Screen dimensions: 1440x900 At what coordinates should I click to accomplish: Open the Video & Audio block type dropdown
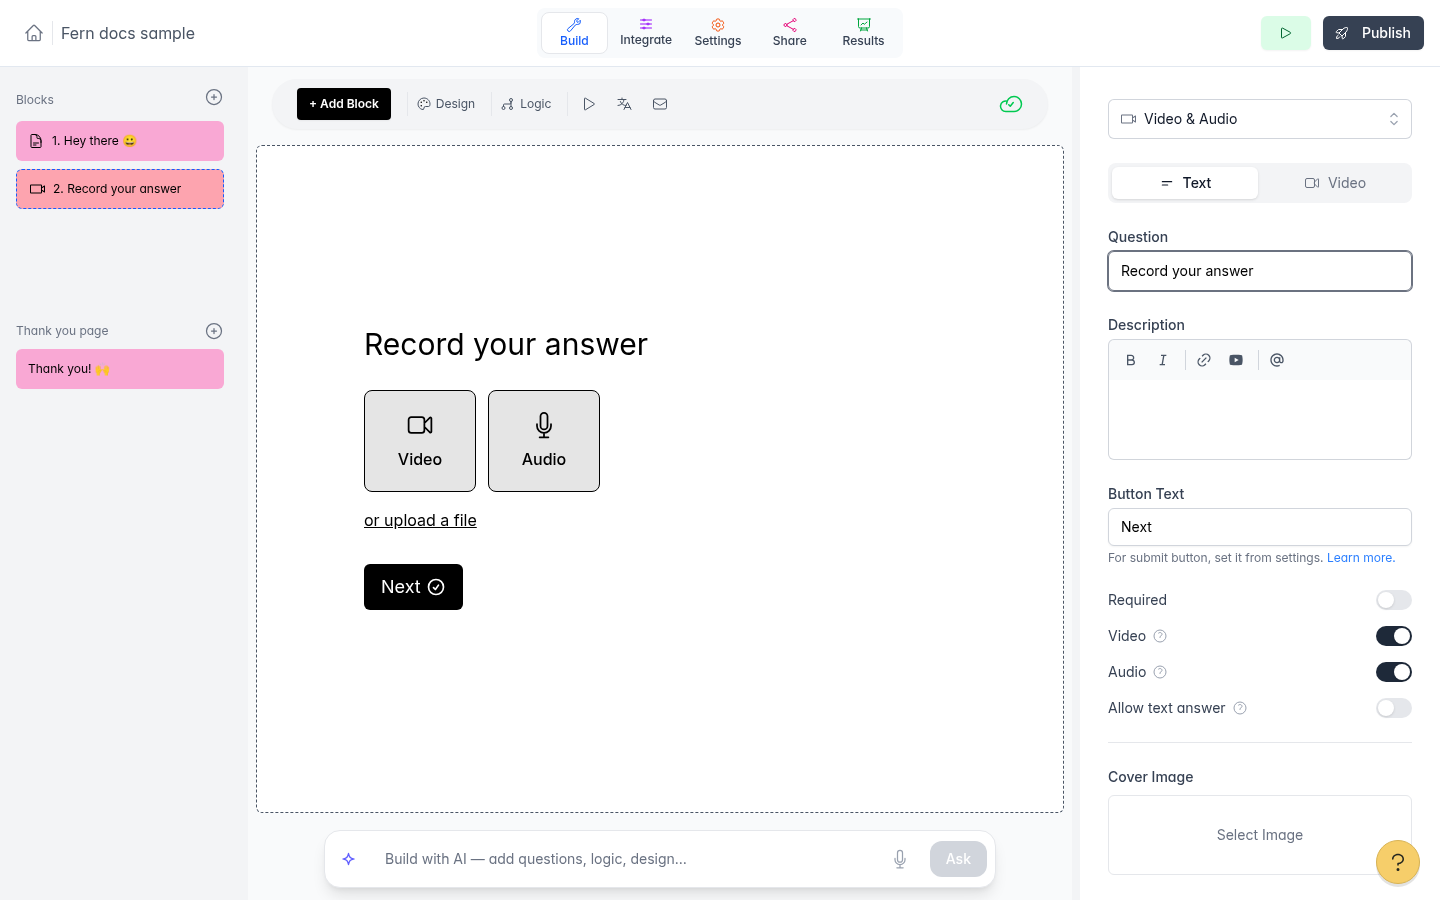coord(1260,119)
